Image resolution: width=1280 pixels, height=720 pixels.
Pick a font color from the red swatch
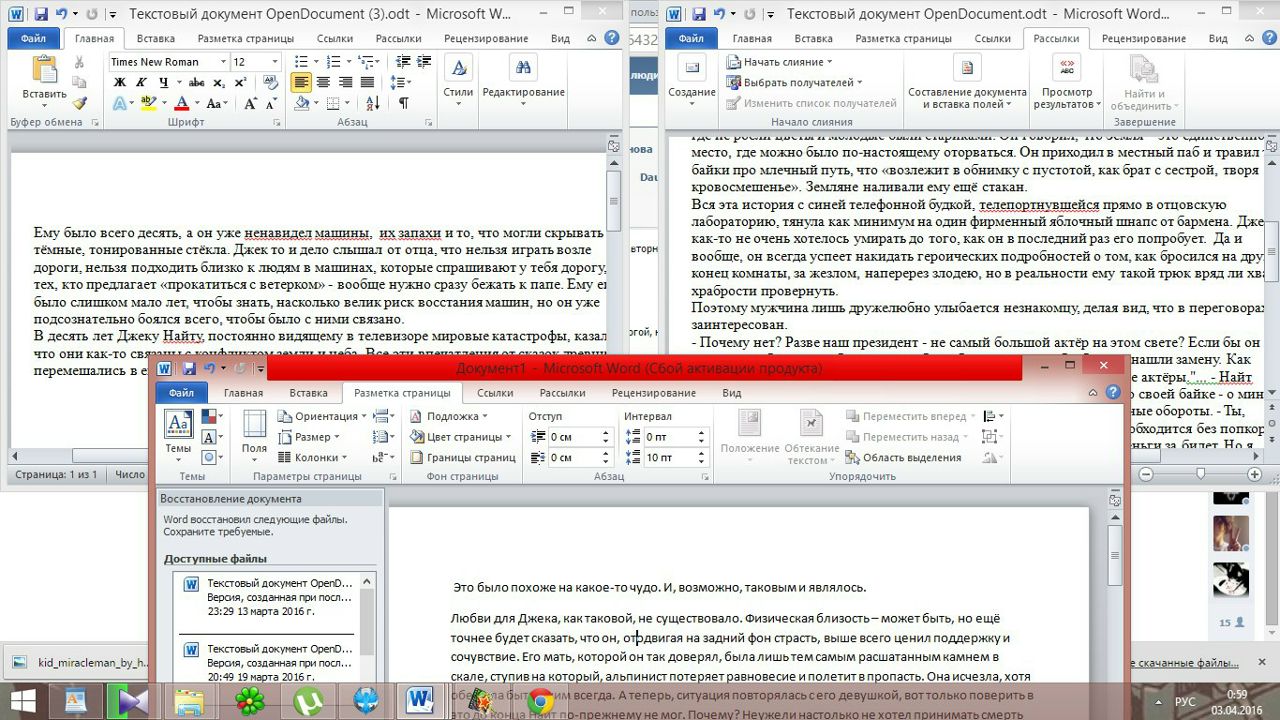(x=181, y=103)
